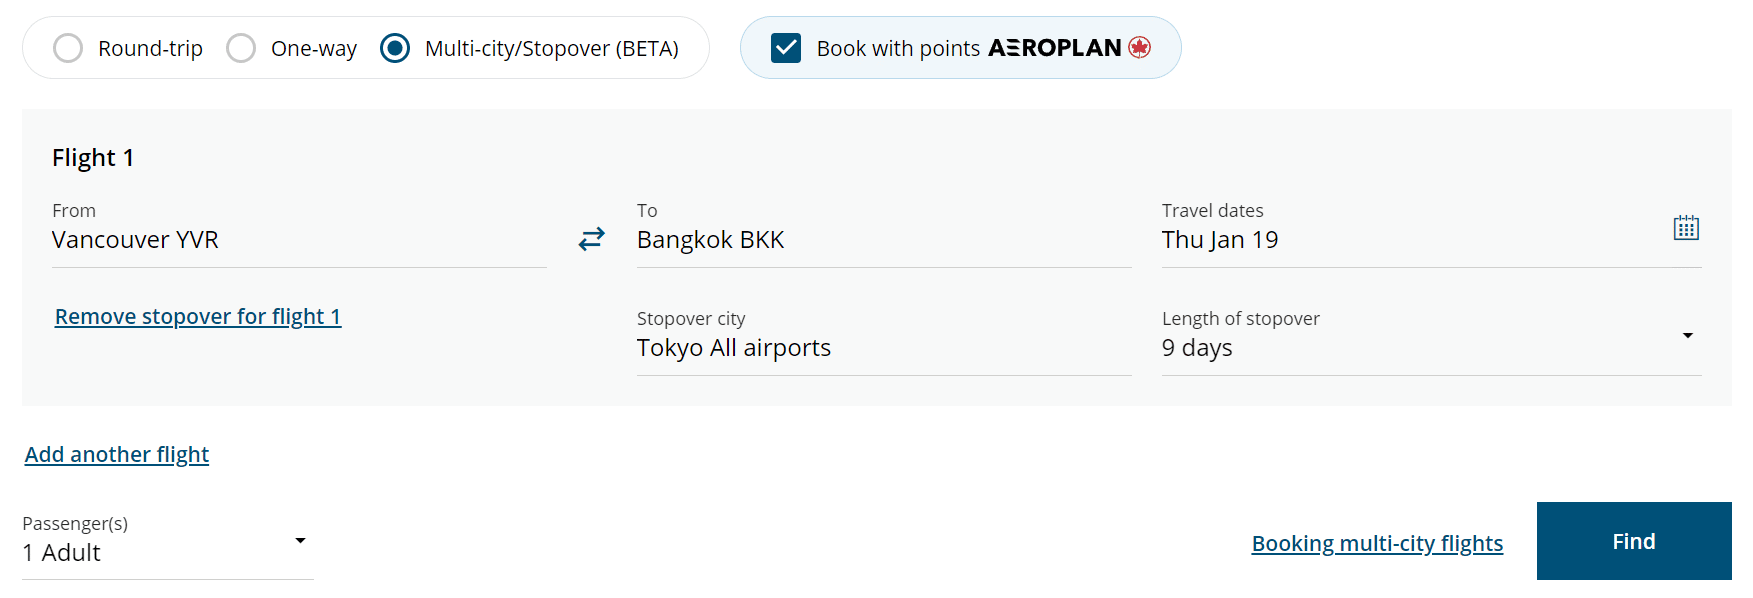Viewport: 1753px width, 598px height.
Task: Click the Aeroplan wordmark text
Action: point(1054,48)
